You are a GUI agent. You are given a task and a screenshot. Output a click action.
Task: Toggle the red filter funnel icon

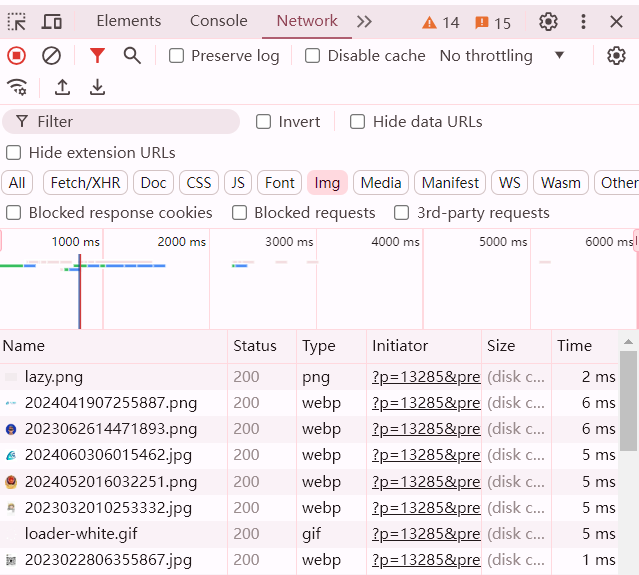pyautogui.click(x=97, y=56)
